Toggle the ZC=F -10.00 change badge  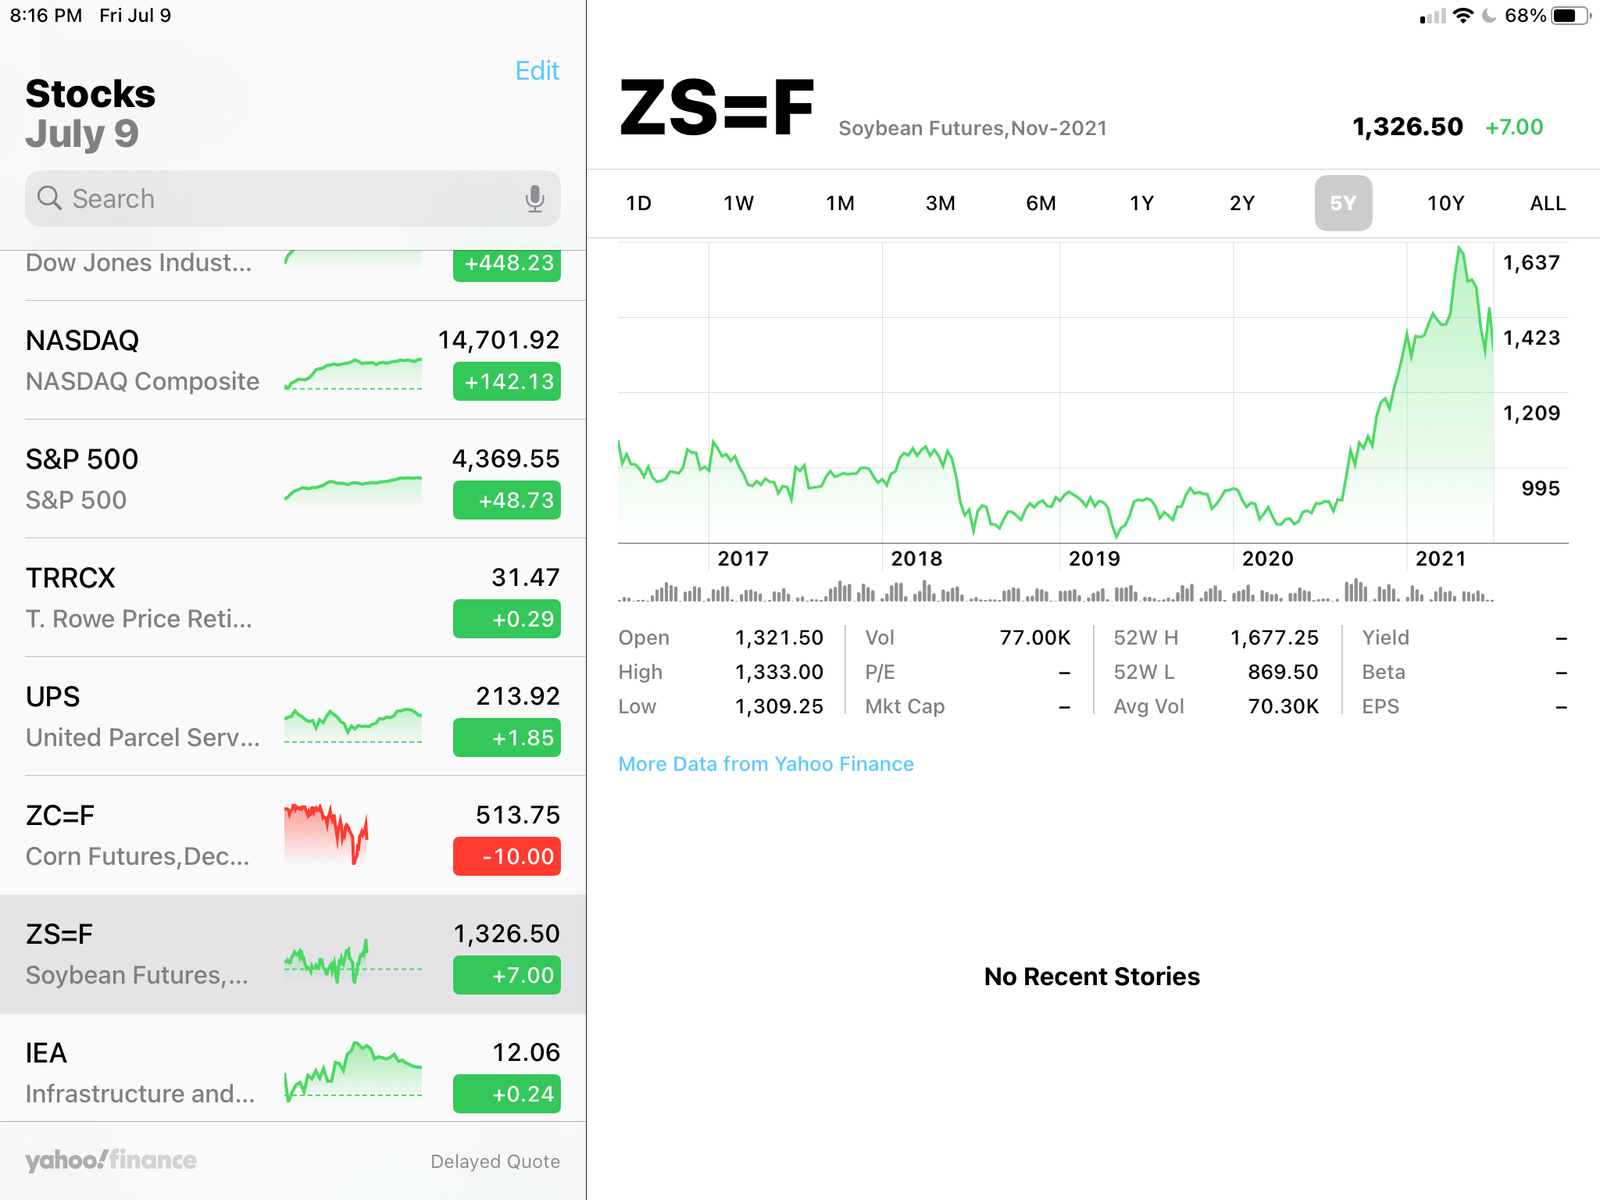[507, 856]
